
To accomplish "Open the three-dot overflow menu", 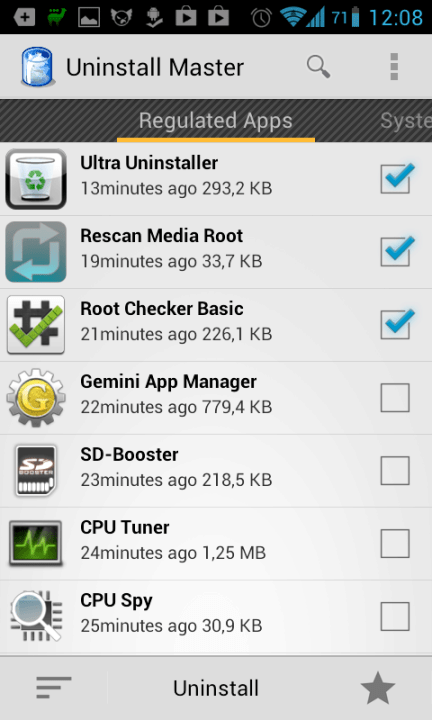I will [x=394, y=67].
